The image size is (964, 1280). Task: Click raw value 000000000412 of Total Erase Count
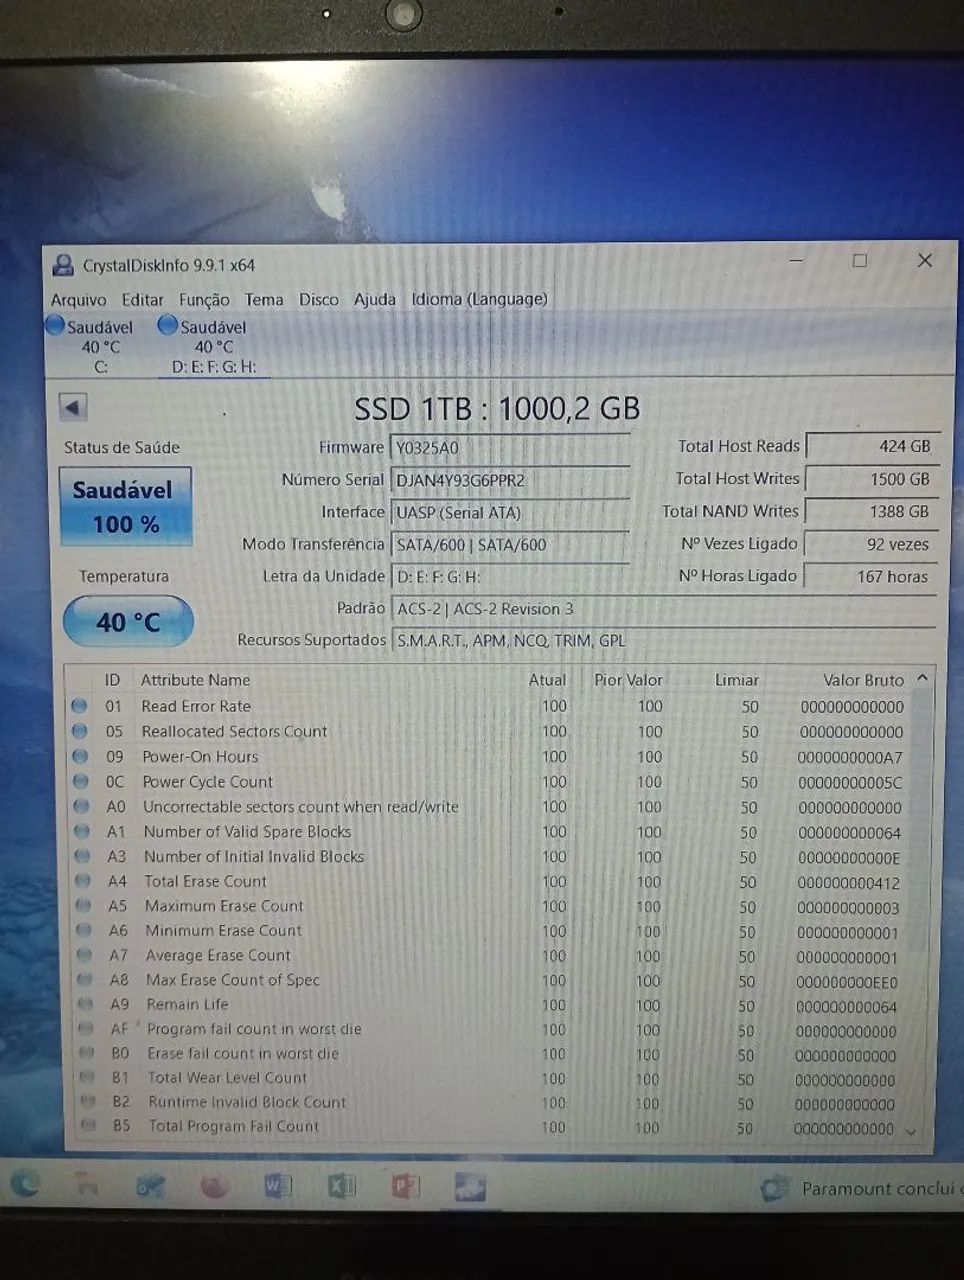849,883
